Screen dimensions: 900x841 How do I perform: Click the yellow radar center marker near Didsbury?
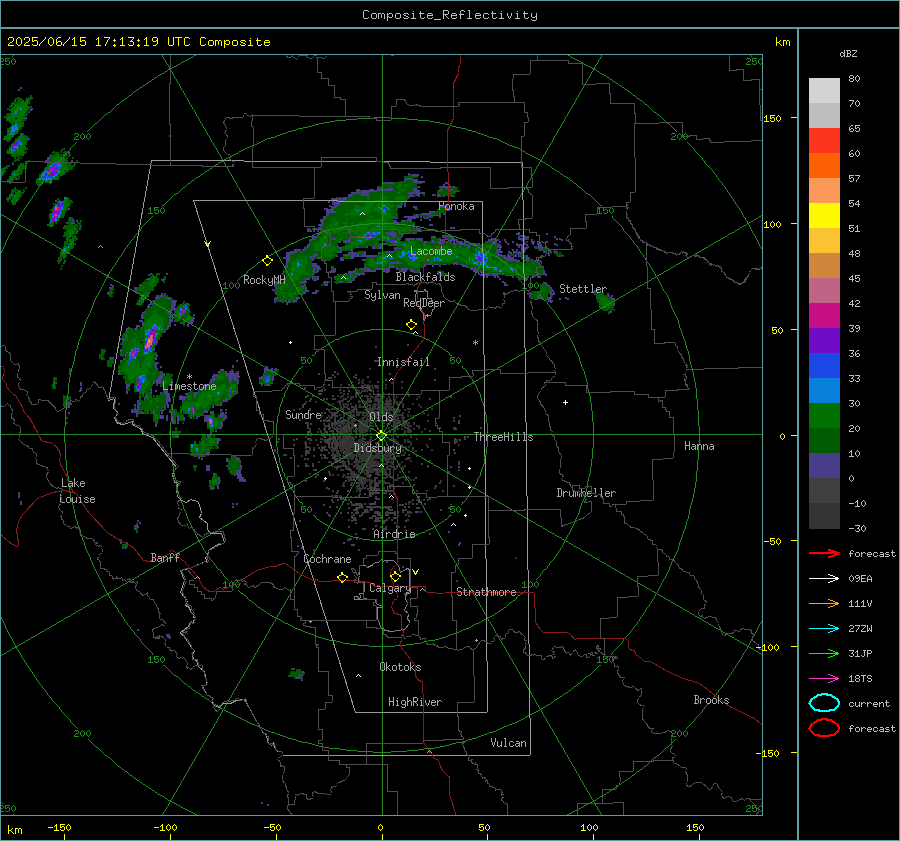(382, 436)
